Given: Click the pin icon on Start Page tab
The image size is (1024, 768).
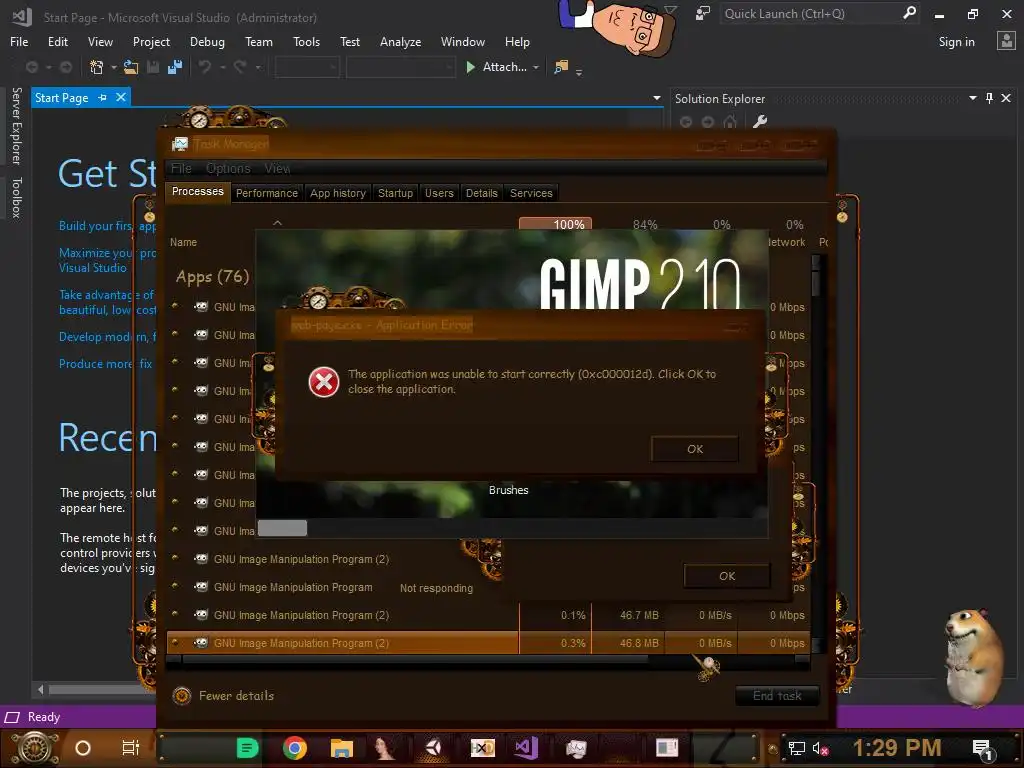Looking at the screenshot, I should pos(103,97).
